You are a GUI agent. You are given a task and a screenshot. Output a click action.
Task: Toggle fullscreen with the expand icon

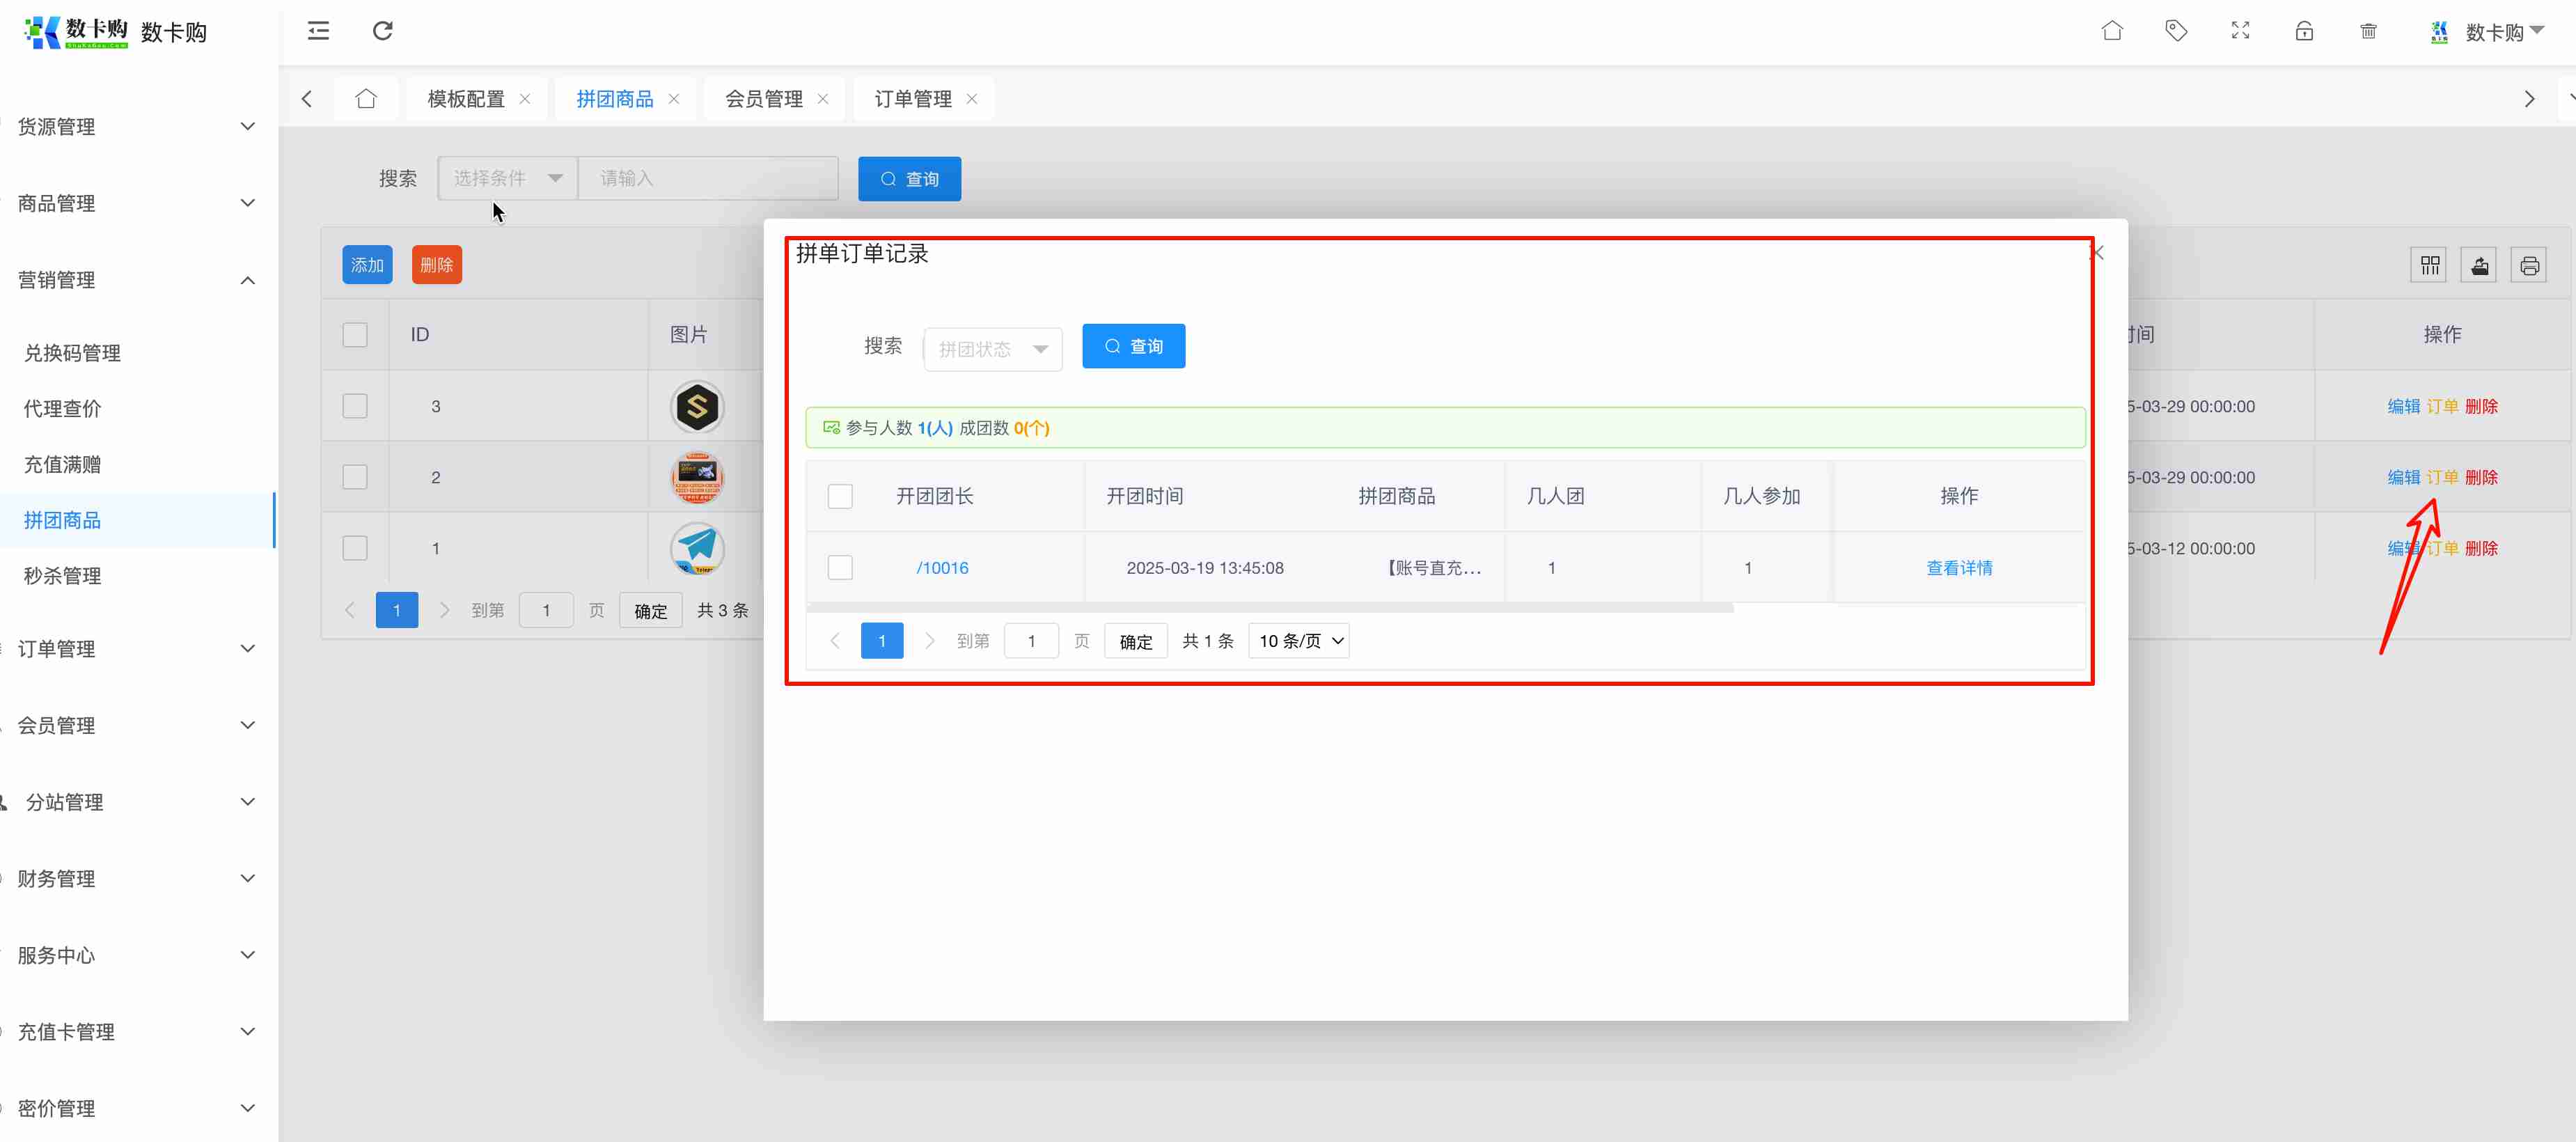tap(2240, 31)
